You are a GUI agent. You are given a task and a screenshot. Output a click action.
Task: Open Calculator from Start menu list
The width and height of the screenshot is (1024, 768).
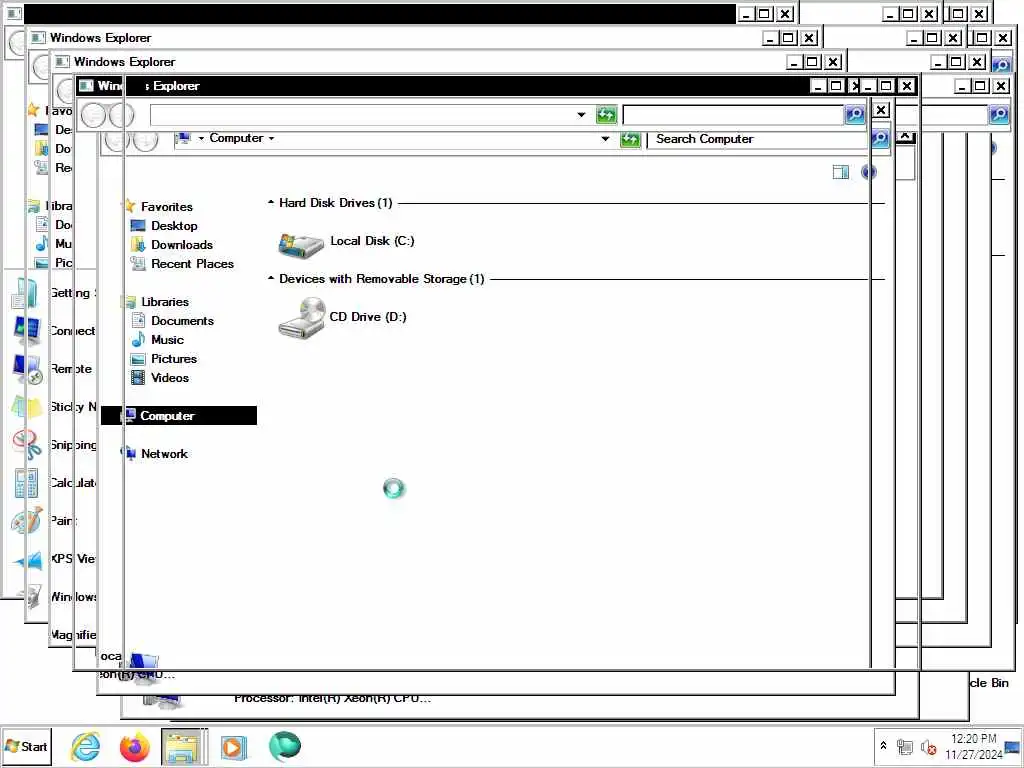point(54,483)
